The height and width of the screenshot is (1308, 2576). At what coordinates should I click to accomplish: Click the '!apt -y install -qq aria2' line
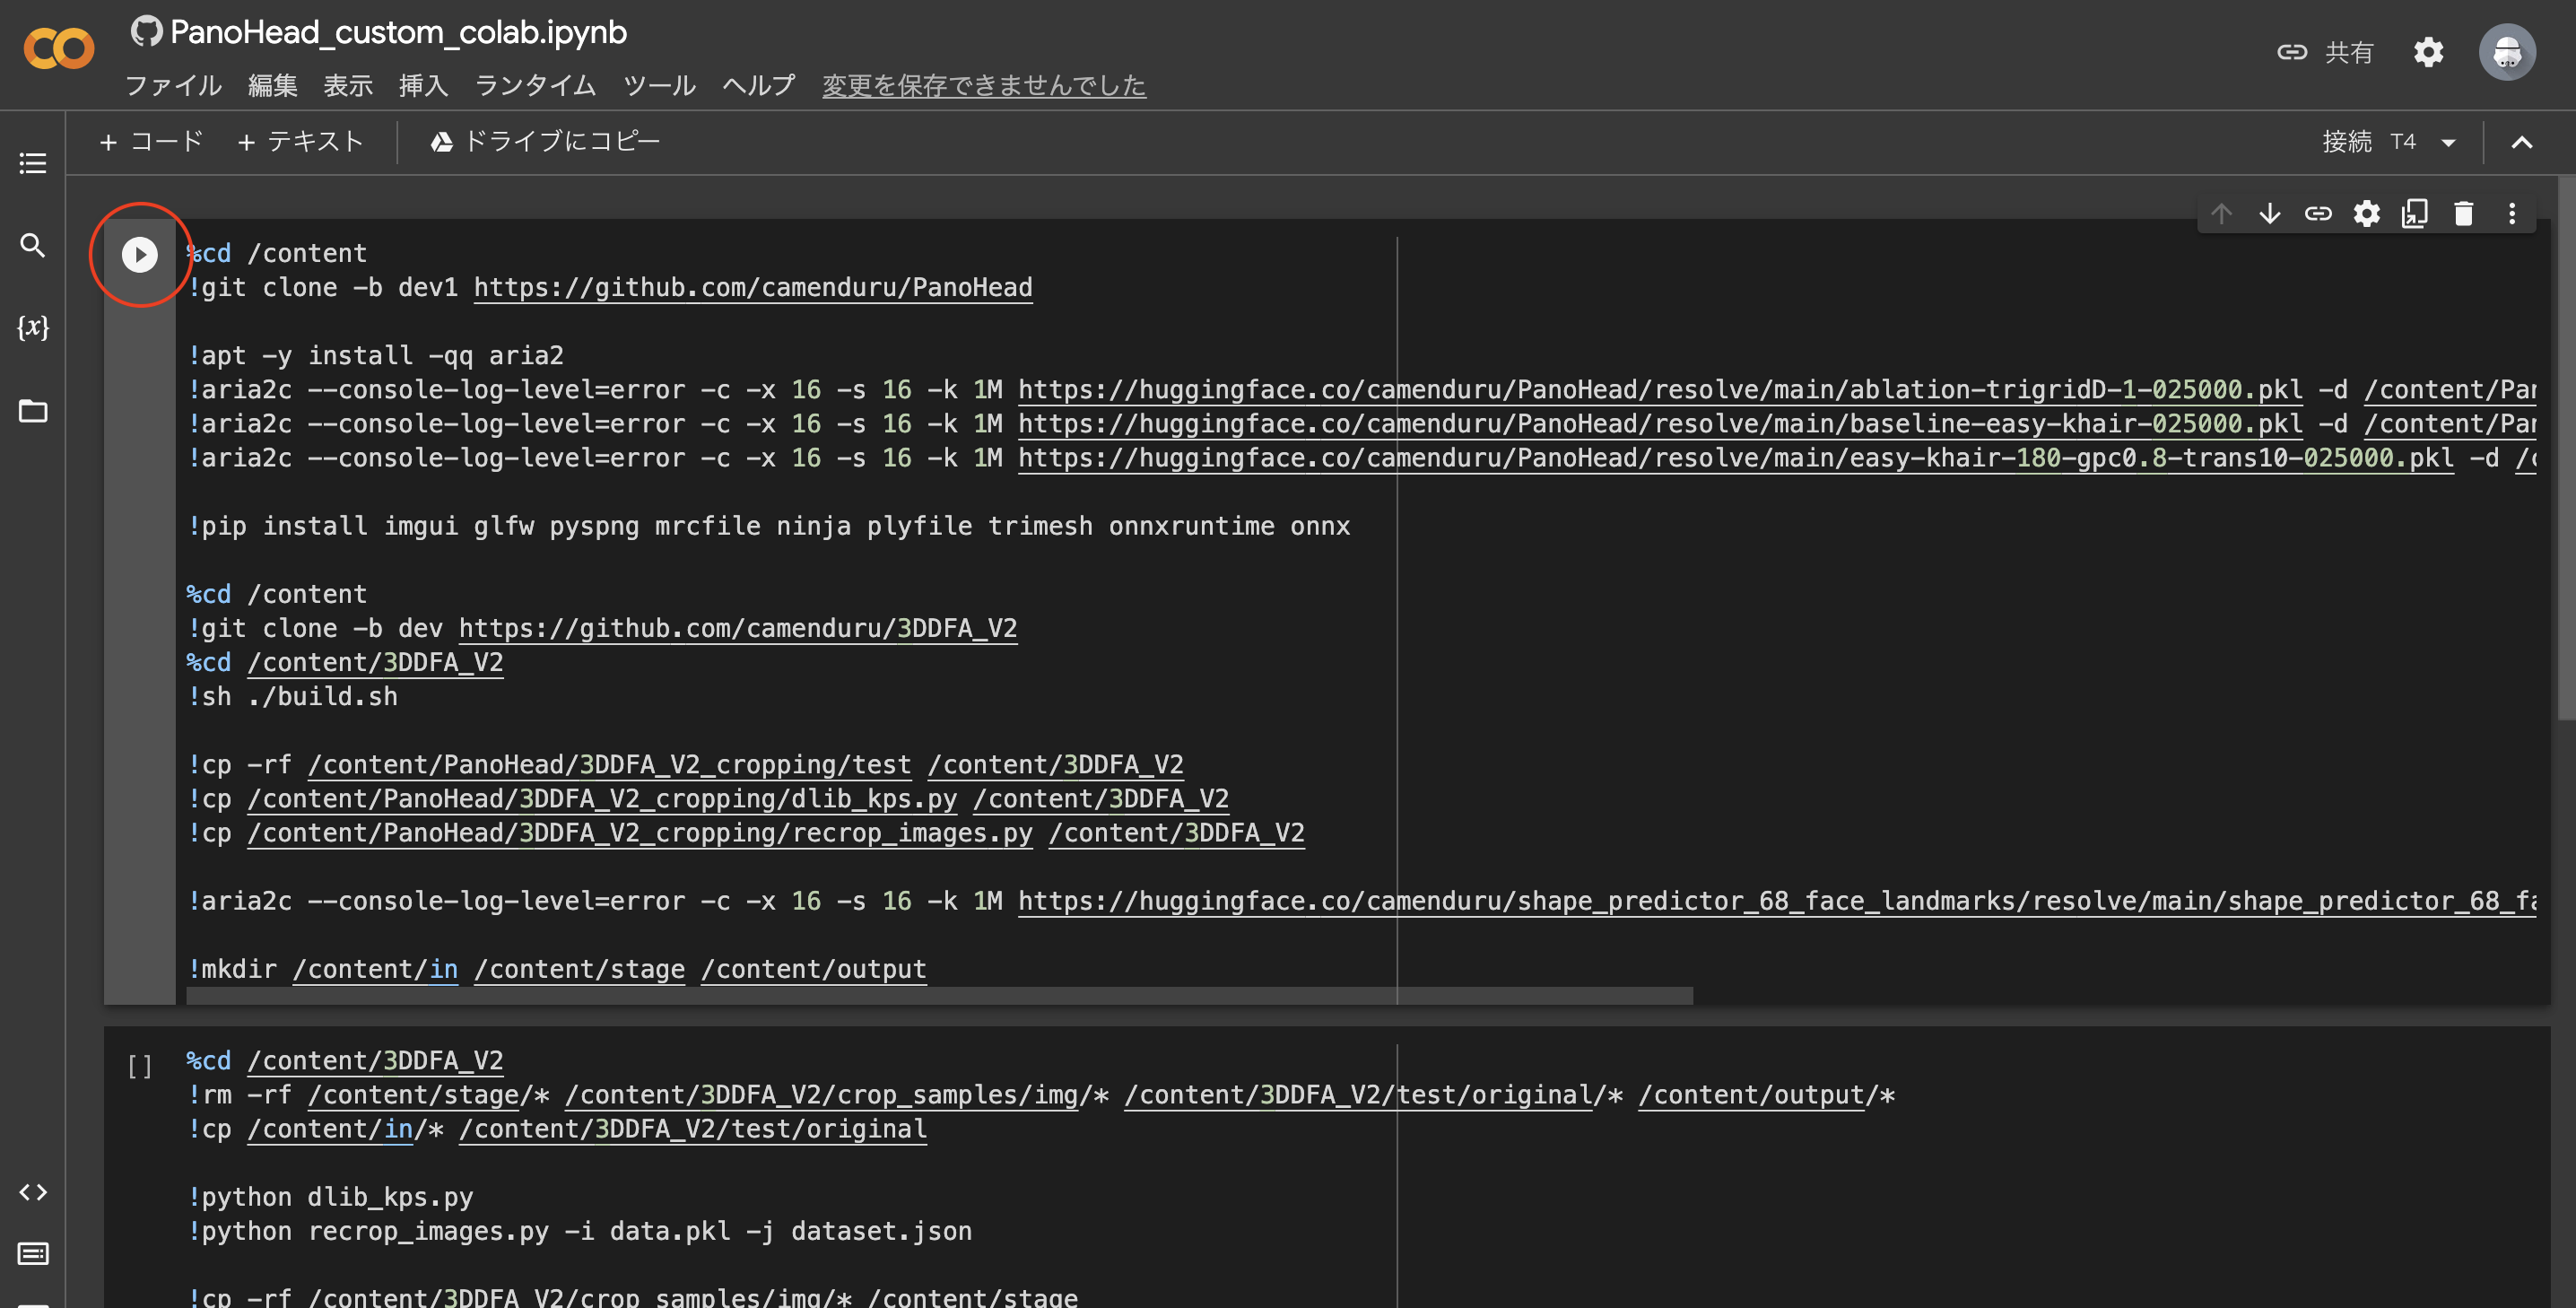tap(376, 356)
